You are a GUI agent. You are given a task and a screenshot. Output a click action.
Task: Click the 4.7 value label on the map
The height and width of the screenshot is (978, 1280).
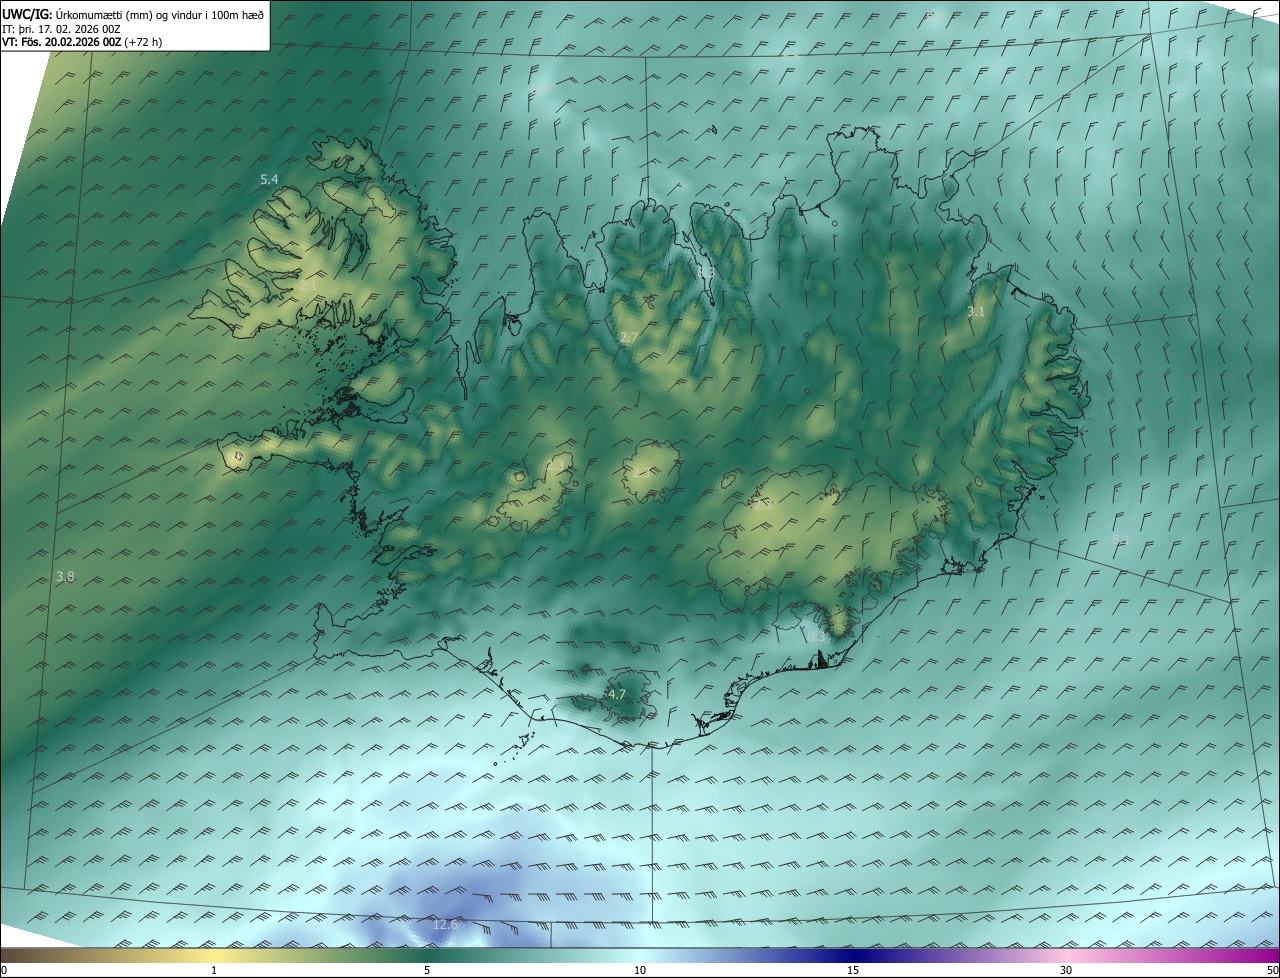click(x=617, y=694)
